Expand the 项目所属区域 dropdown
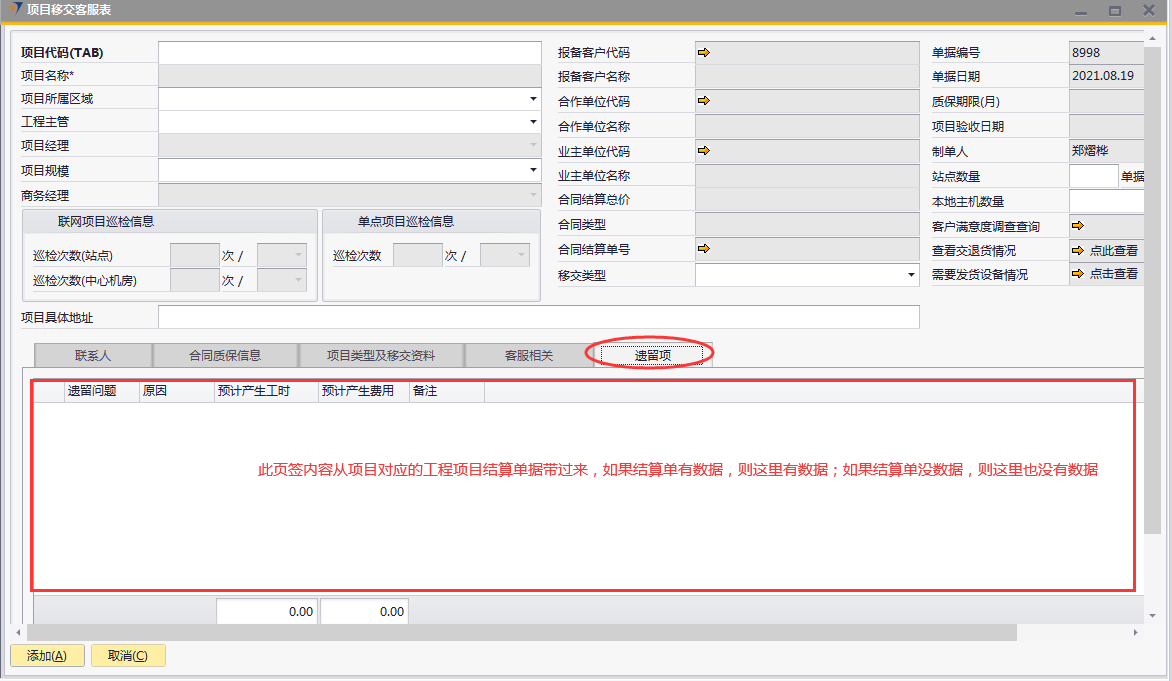Image resolution: width=1172 pixels, height=681 pixels. click(533, 98)
